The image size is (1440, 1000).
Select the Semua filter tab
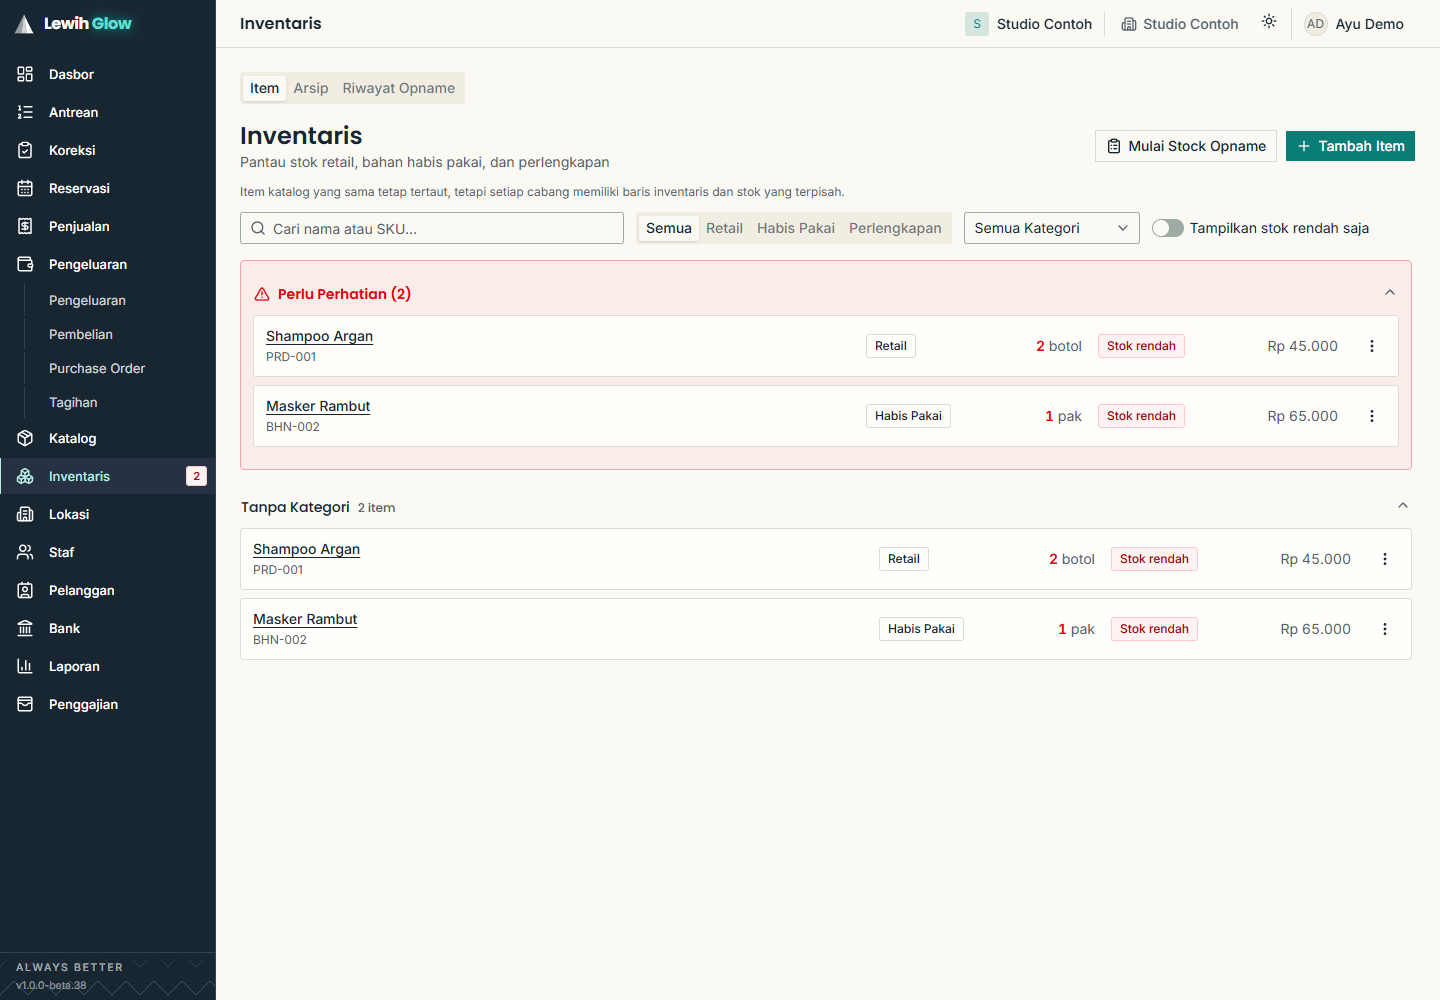point(669,228)
